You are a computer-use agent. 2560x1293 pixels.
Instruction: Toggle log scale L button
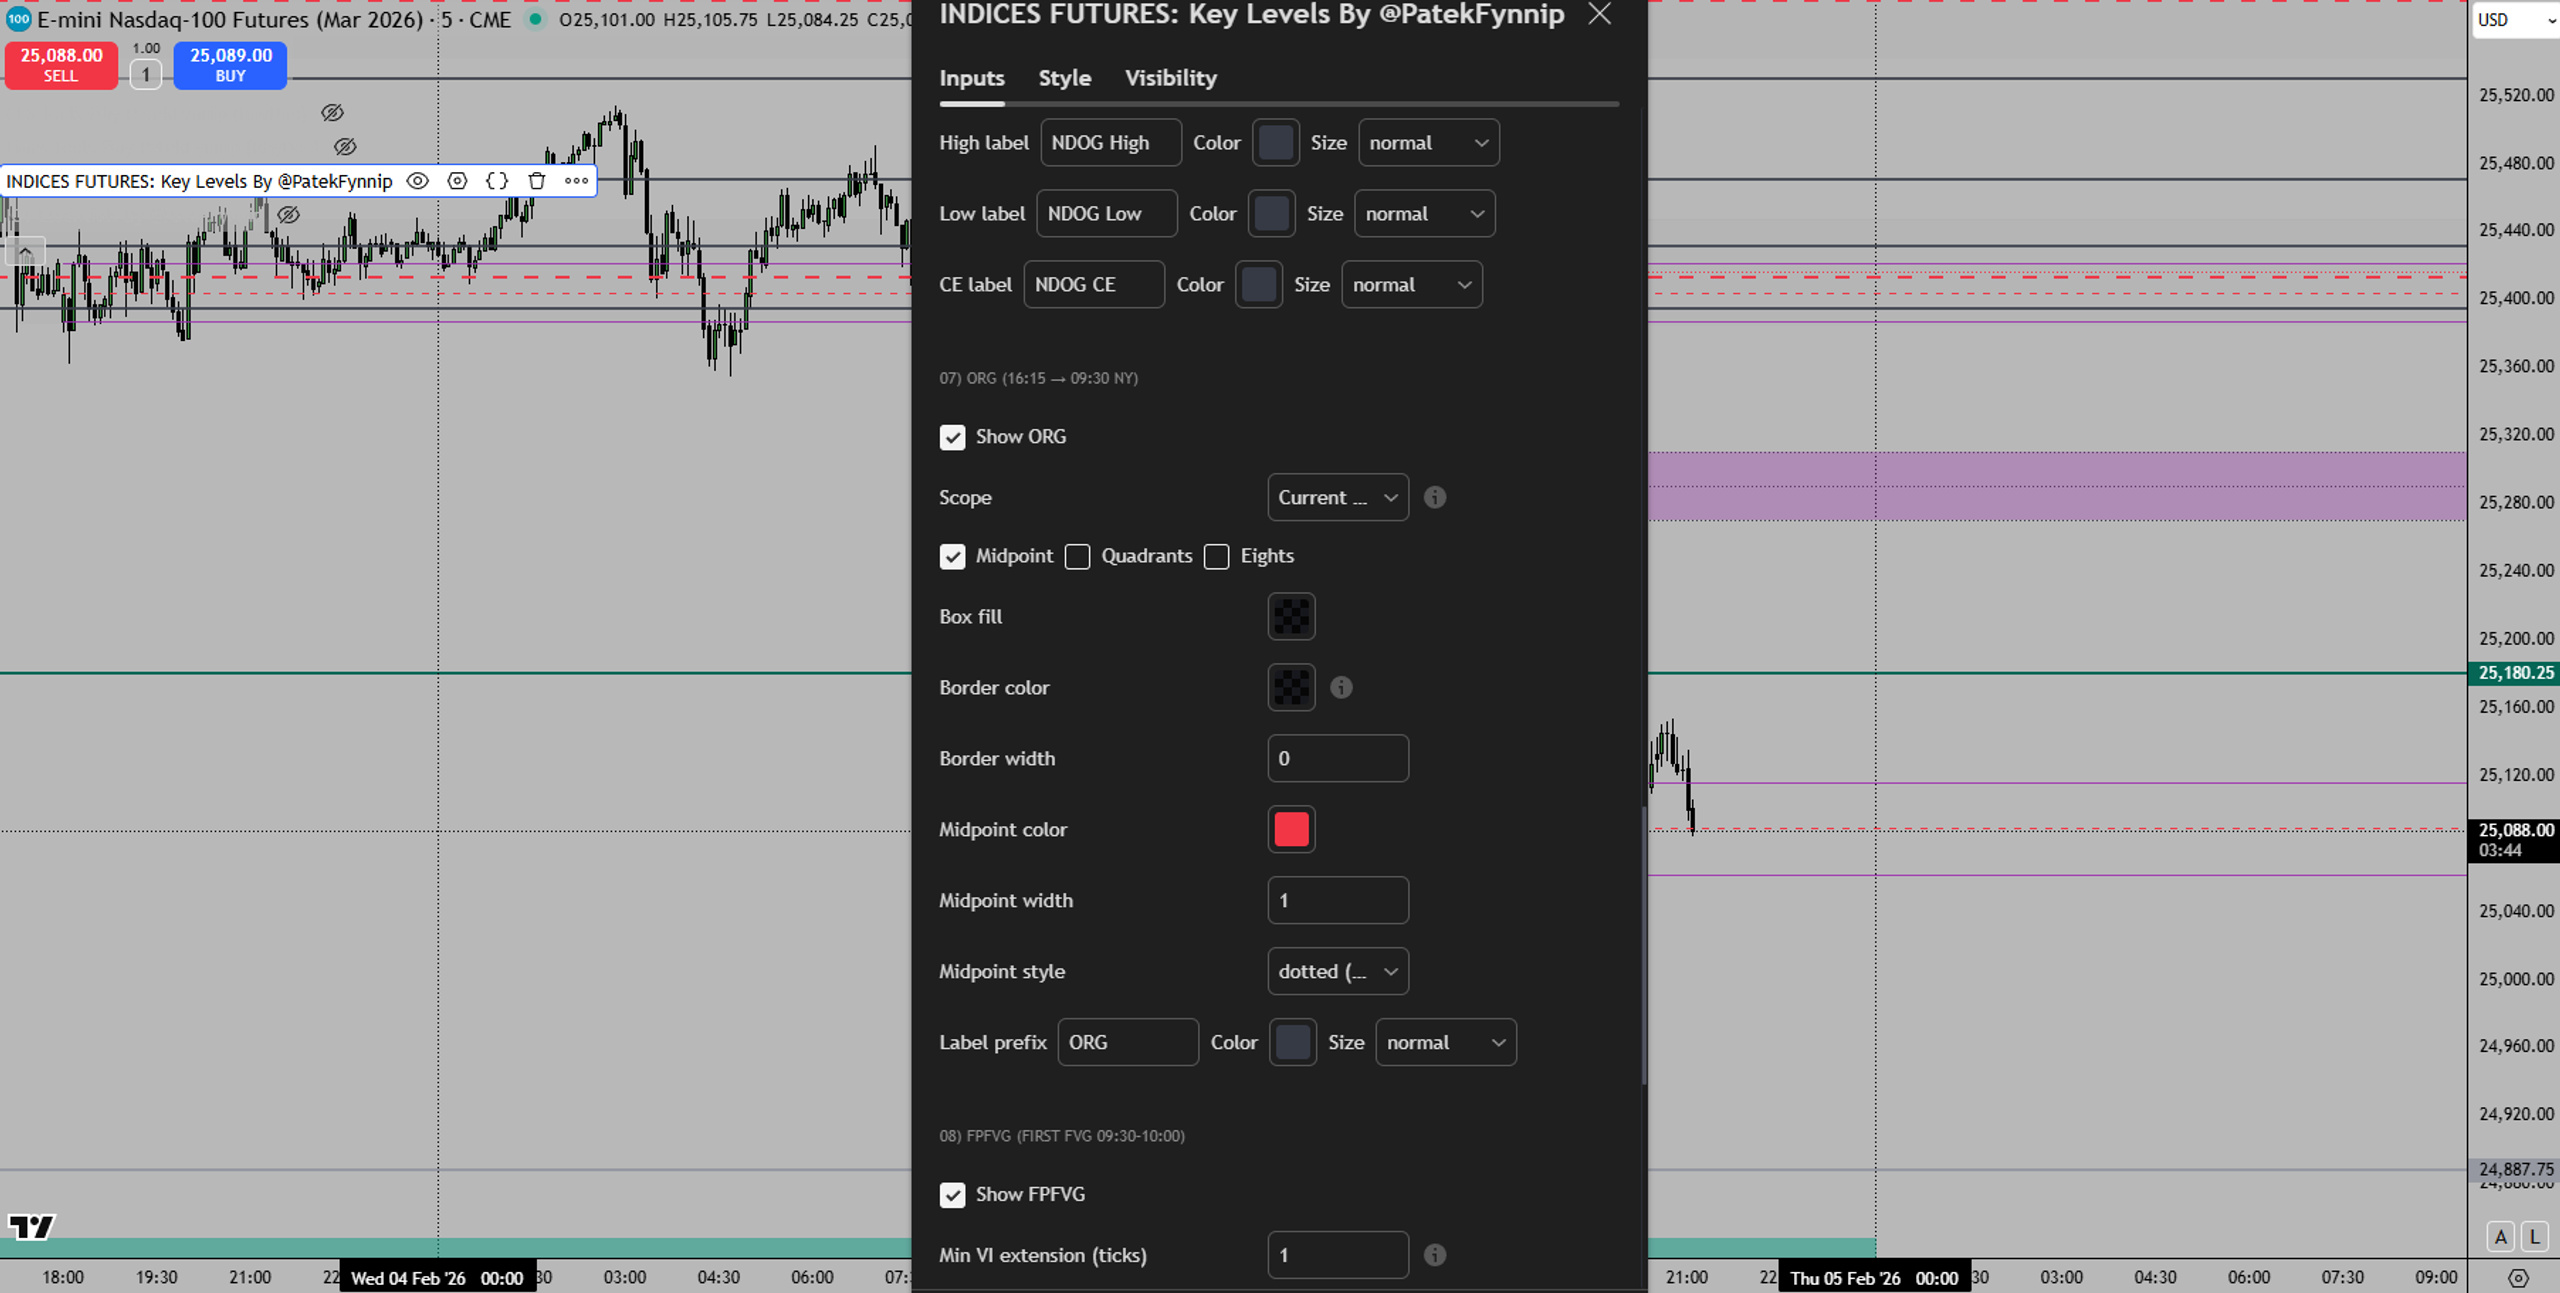tap(2535, 1237)
